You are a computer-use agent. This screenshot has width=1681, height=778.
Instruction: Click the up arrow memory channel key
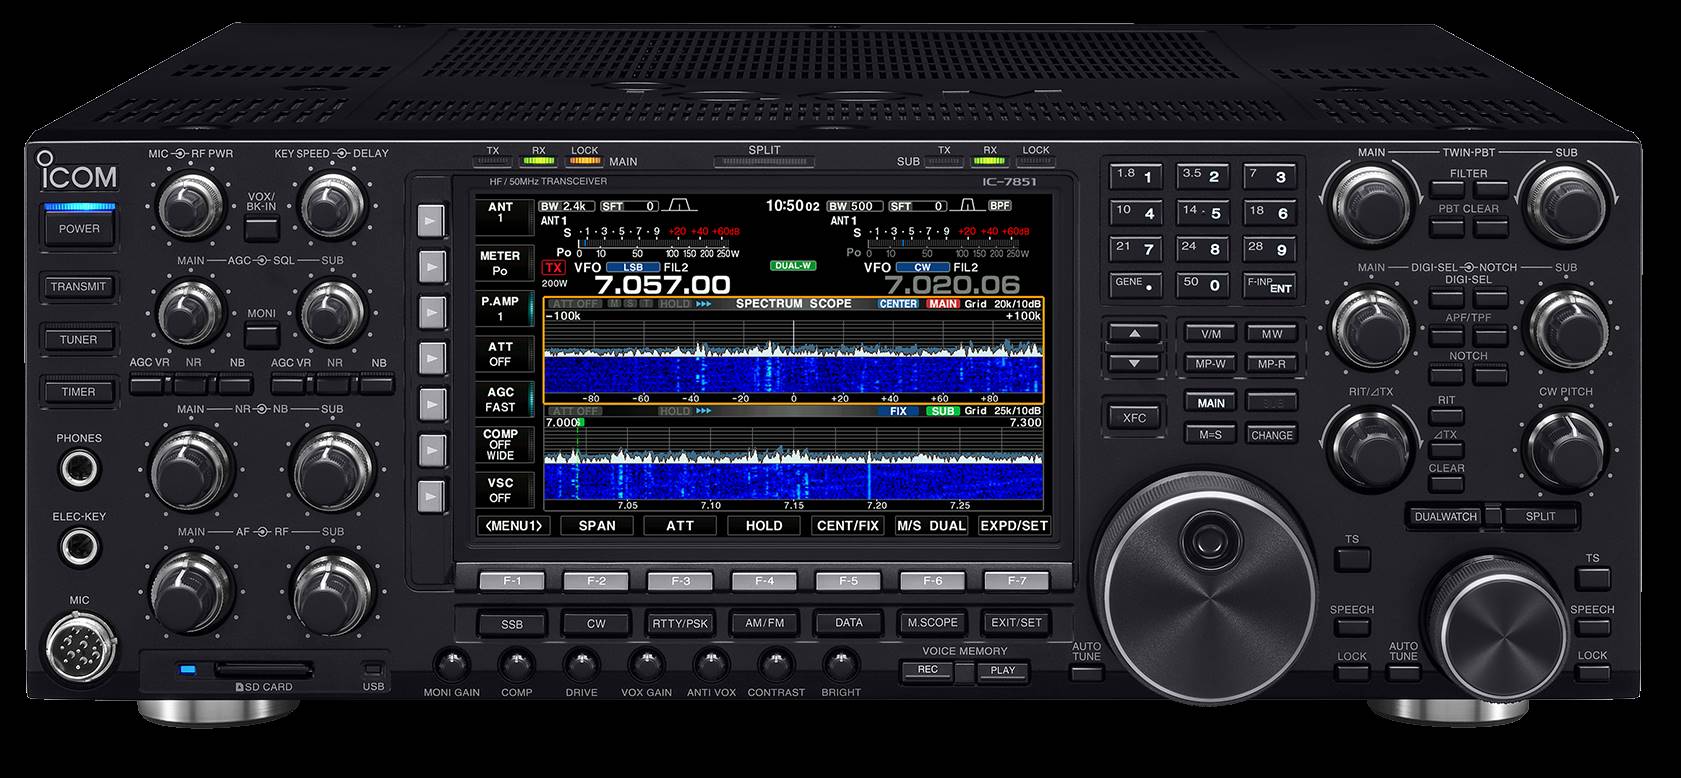1134,333
